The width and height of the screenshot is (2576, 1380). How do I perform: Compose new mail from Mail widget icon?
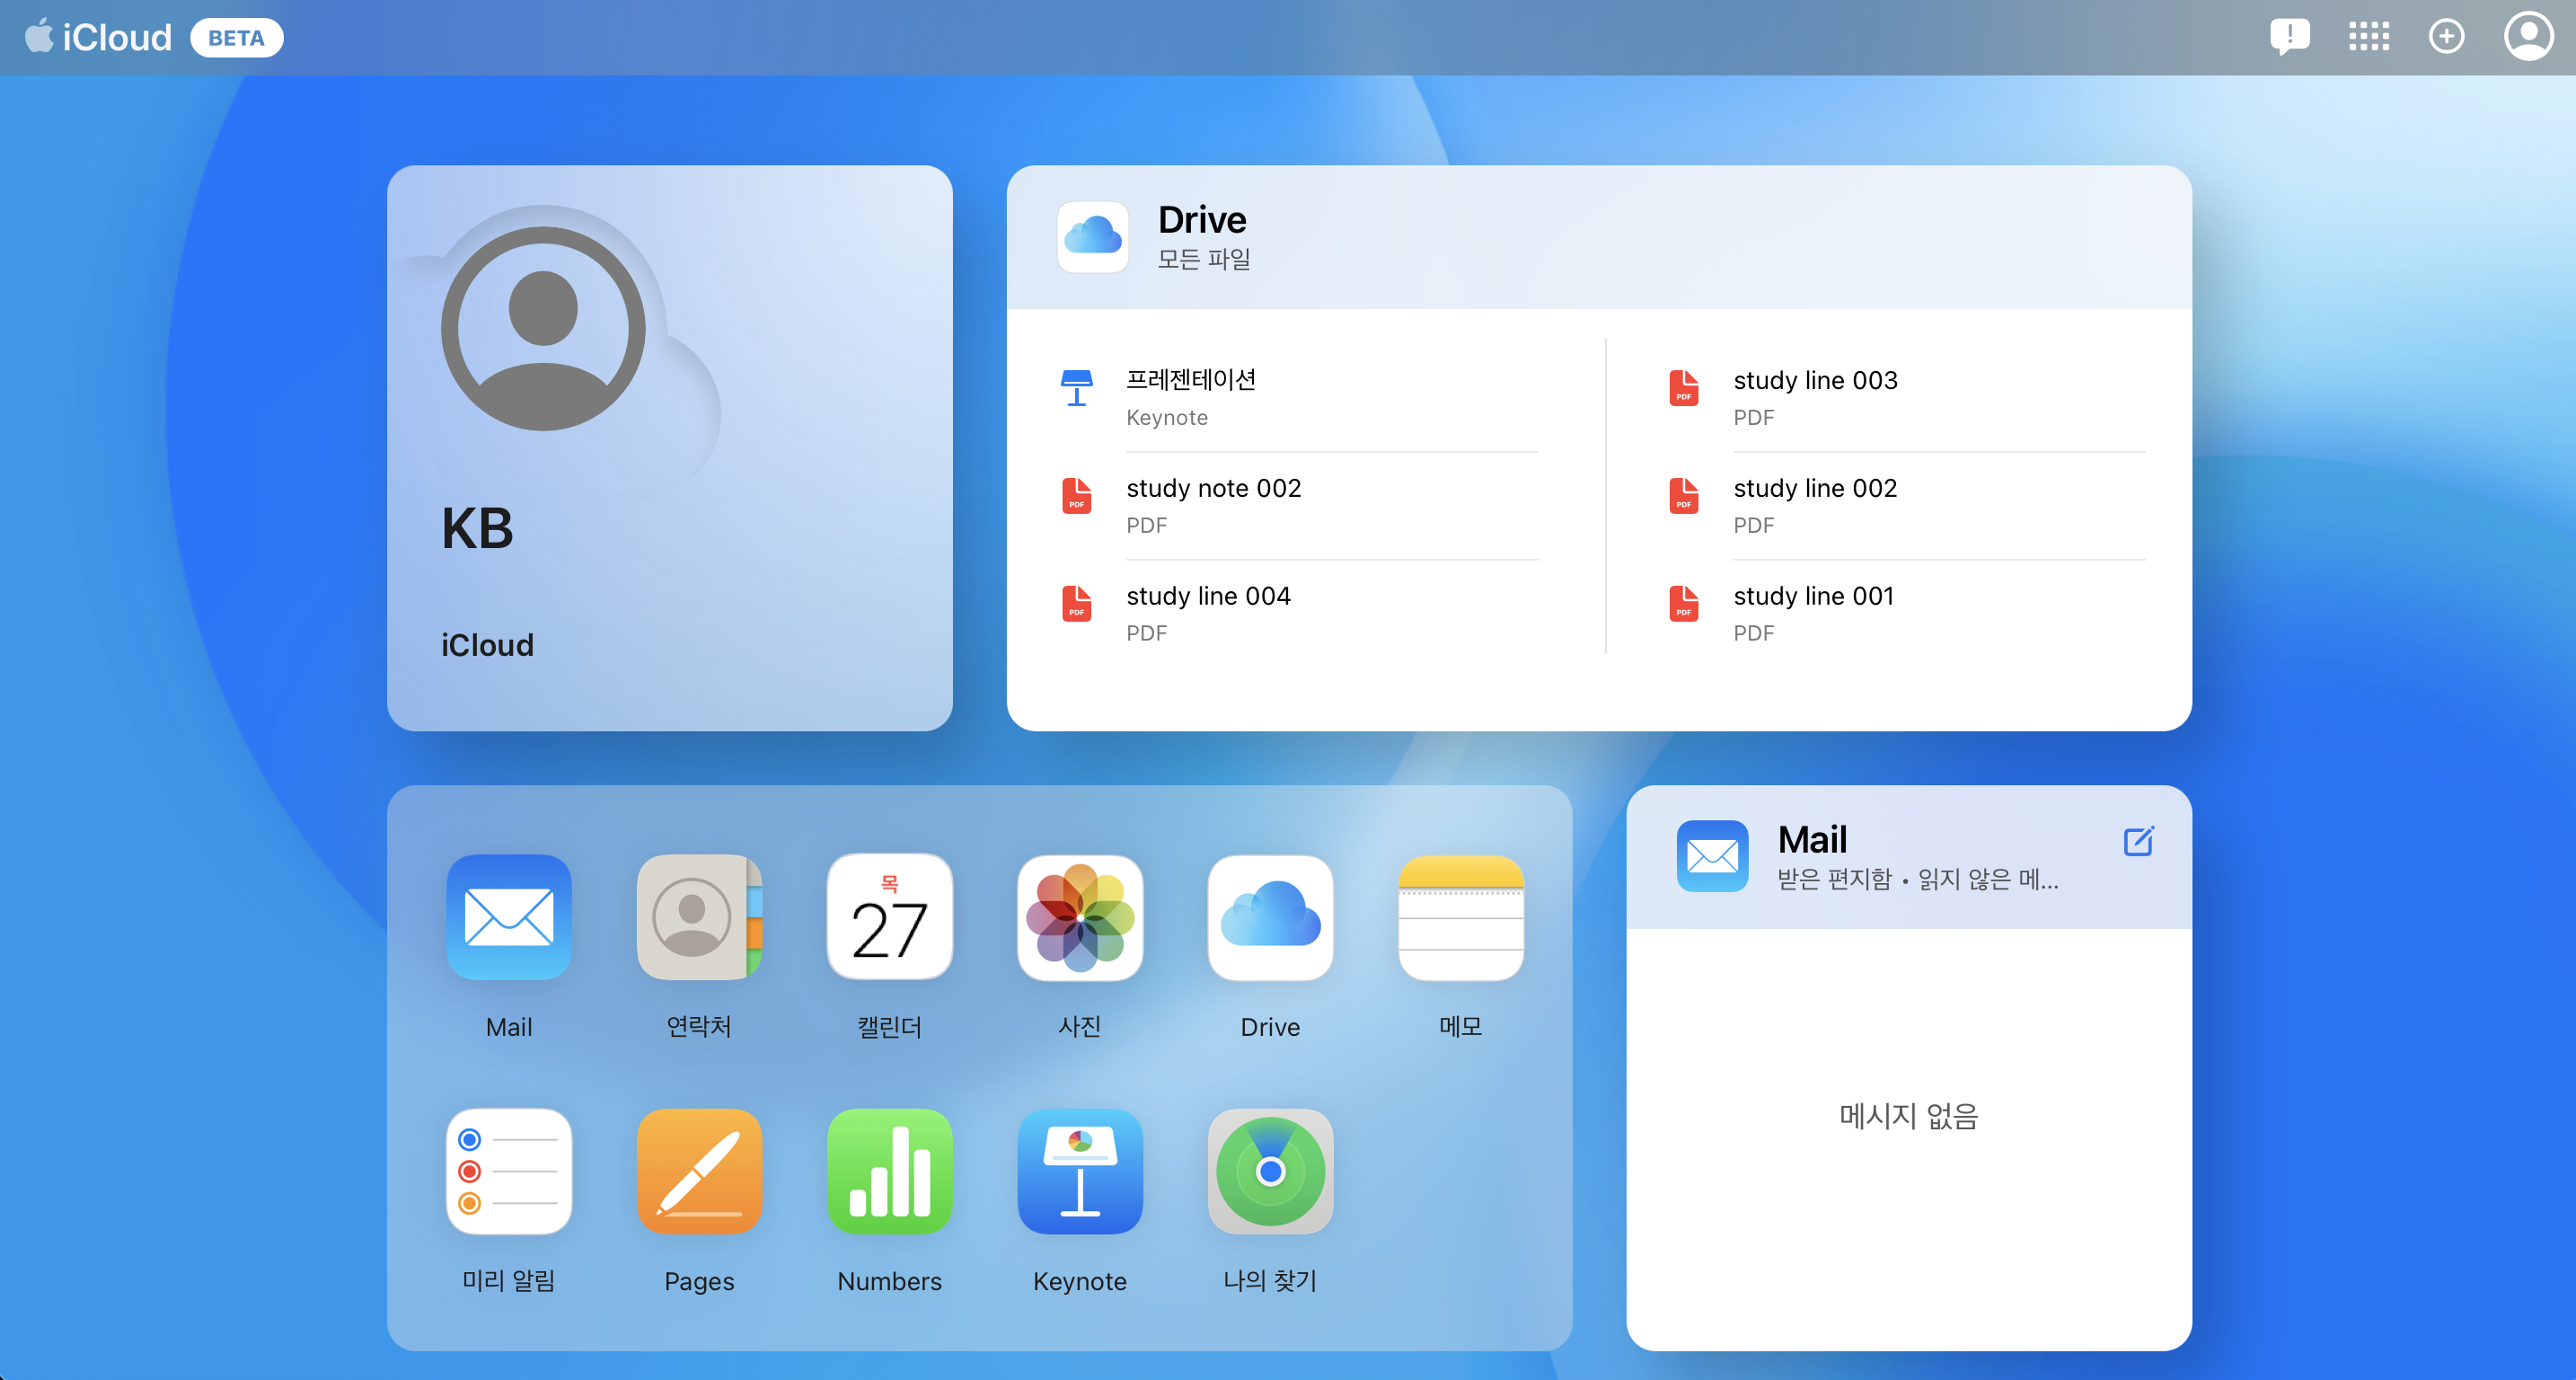pyautogui.click(x=2139, y=841)
